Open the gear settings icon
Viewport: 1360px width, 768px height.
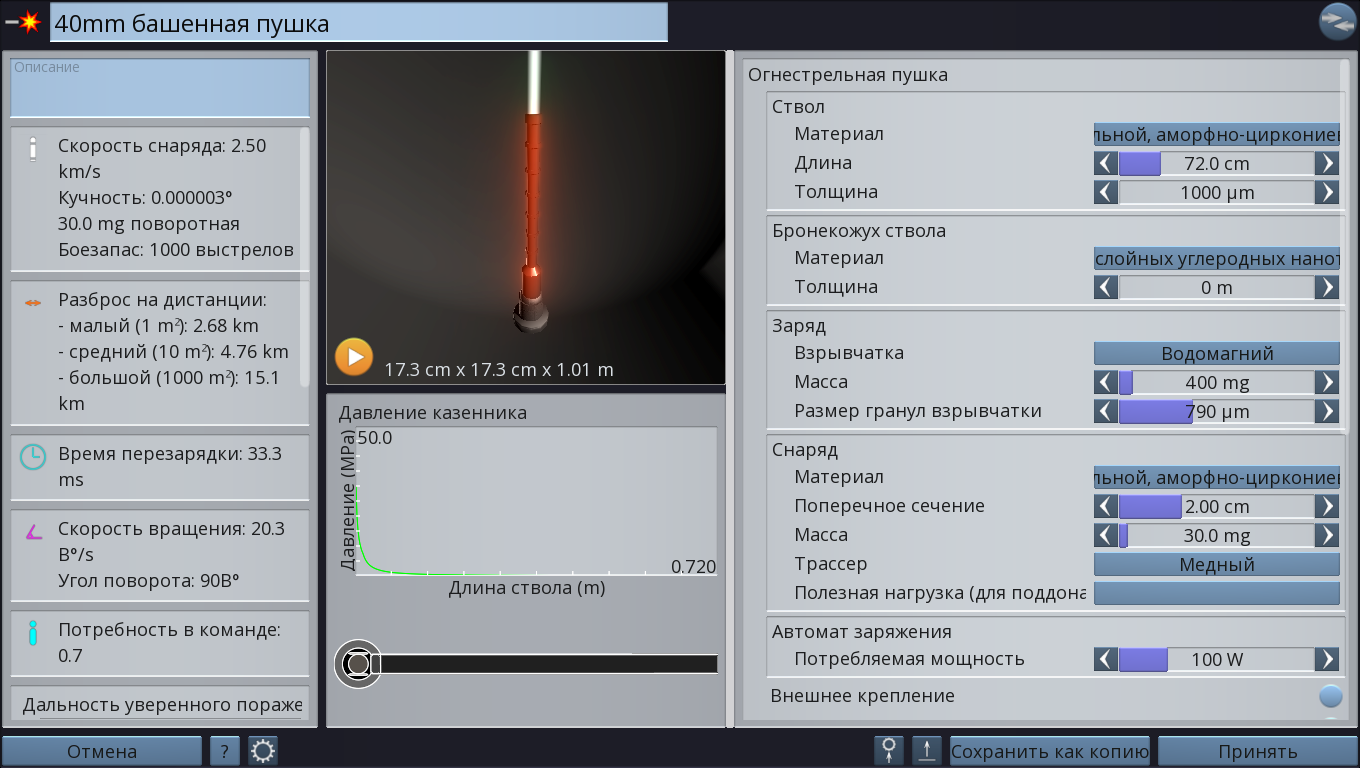tap(263, 751)
